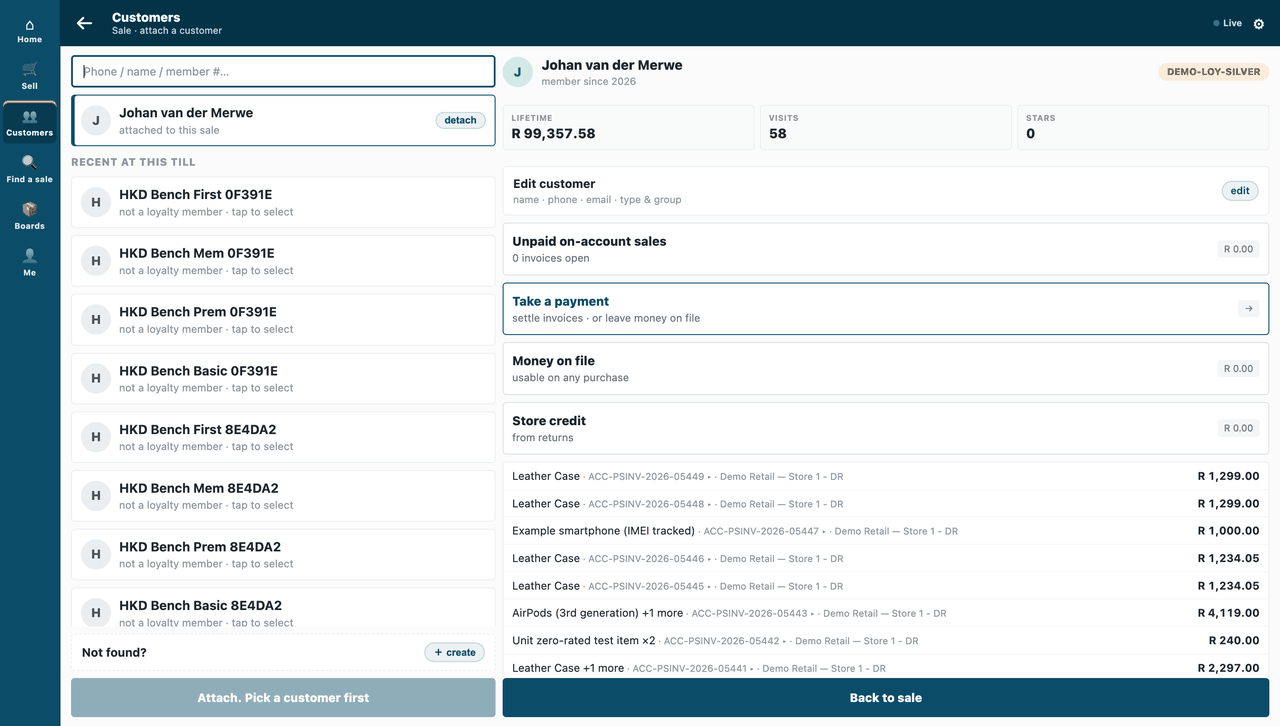This screenshot has width=1280, height=726.
Task: Click the DEMO-LOY-SILVER badge
Action: [1214, 72]
